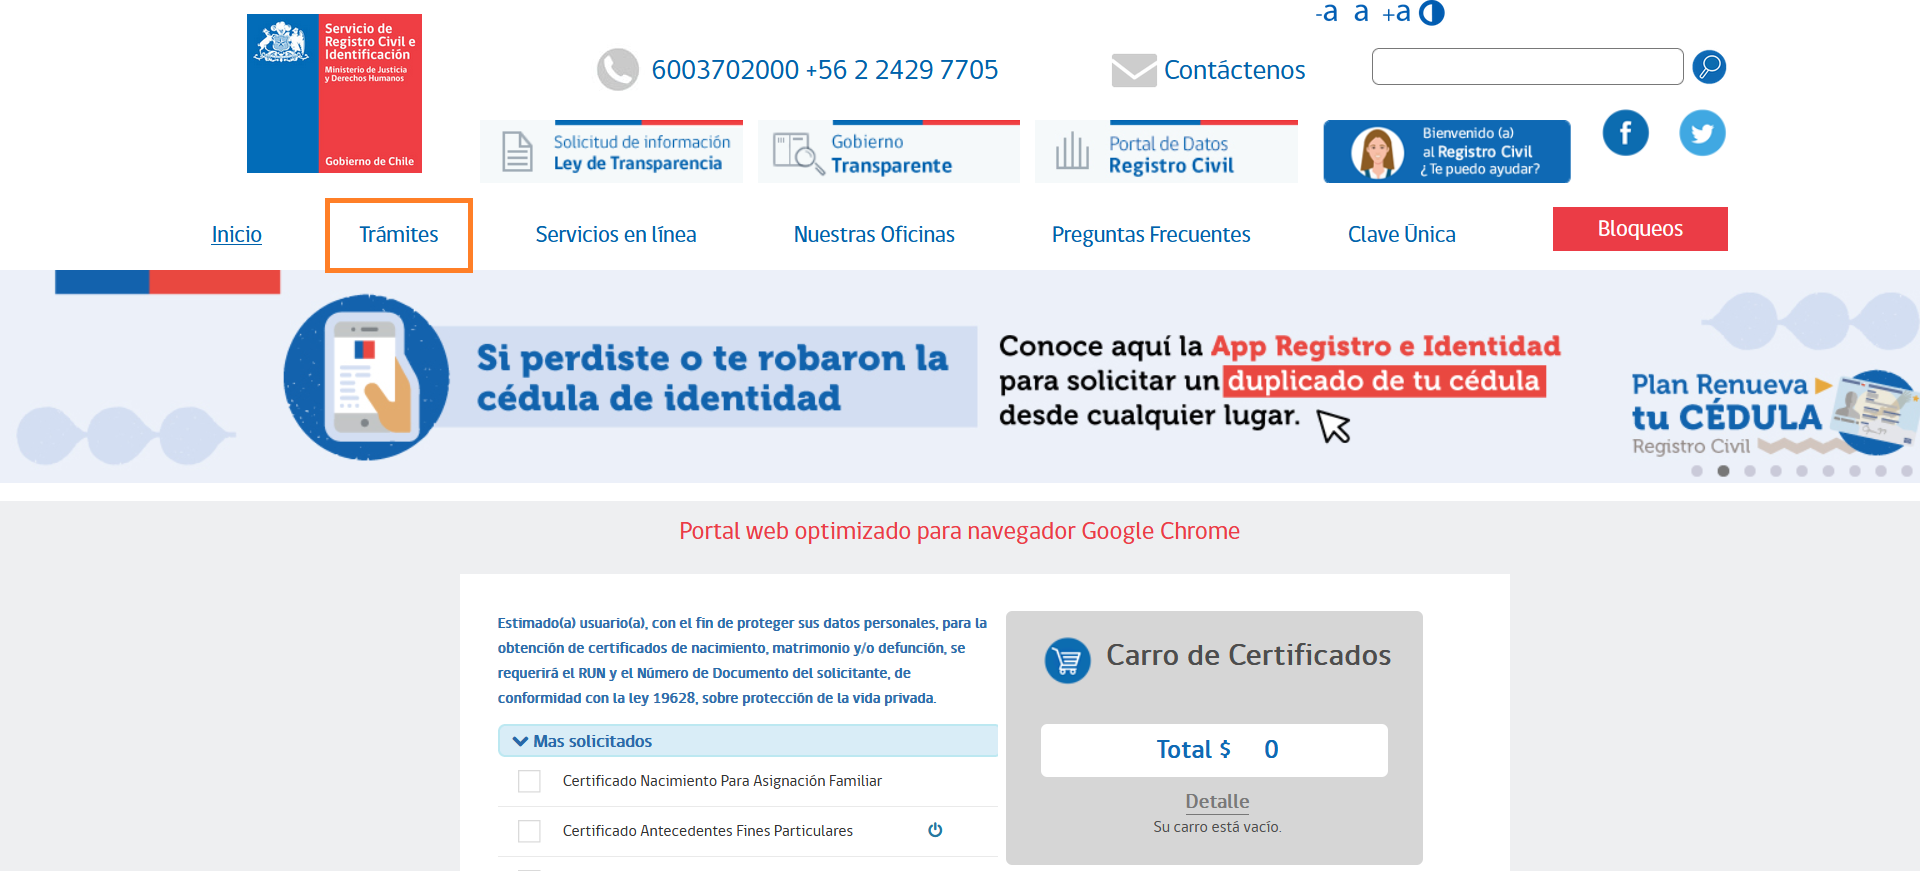Check Certificado Nacimiento Para Asignación Familiar
This screenshot has height=871, width=1920.
coord(529,781)
